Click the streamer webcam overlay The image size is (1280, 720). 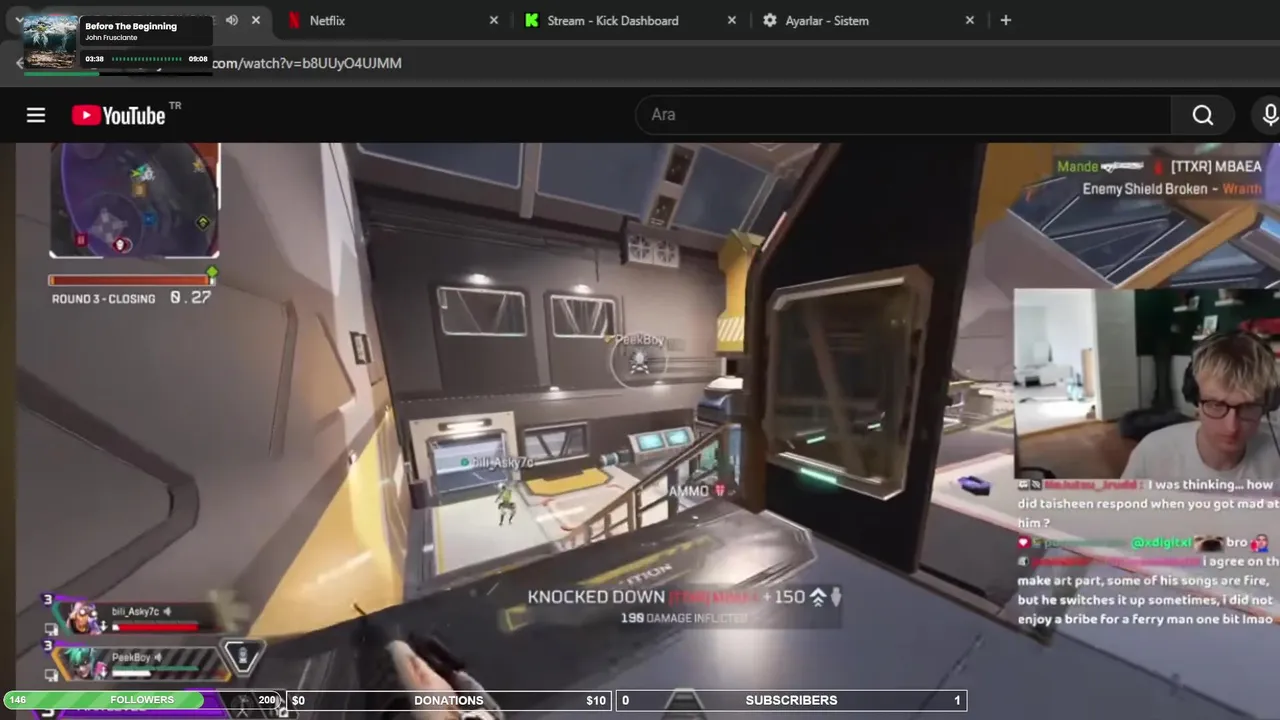point(1147,383)
